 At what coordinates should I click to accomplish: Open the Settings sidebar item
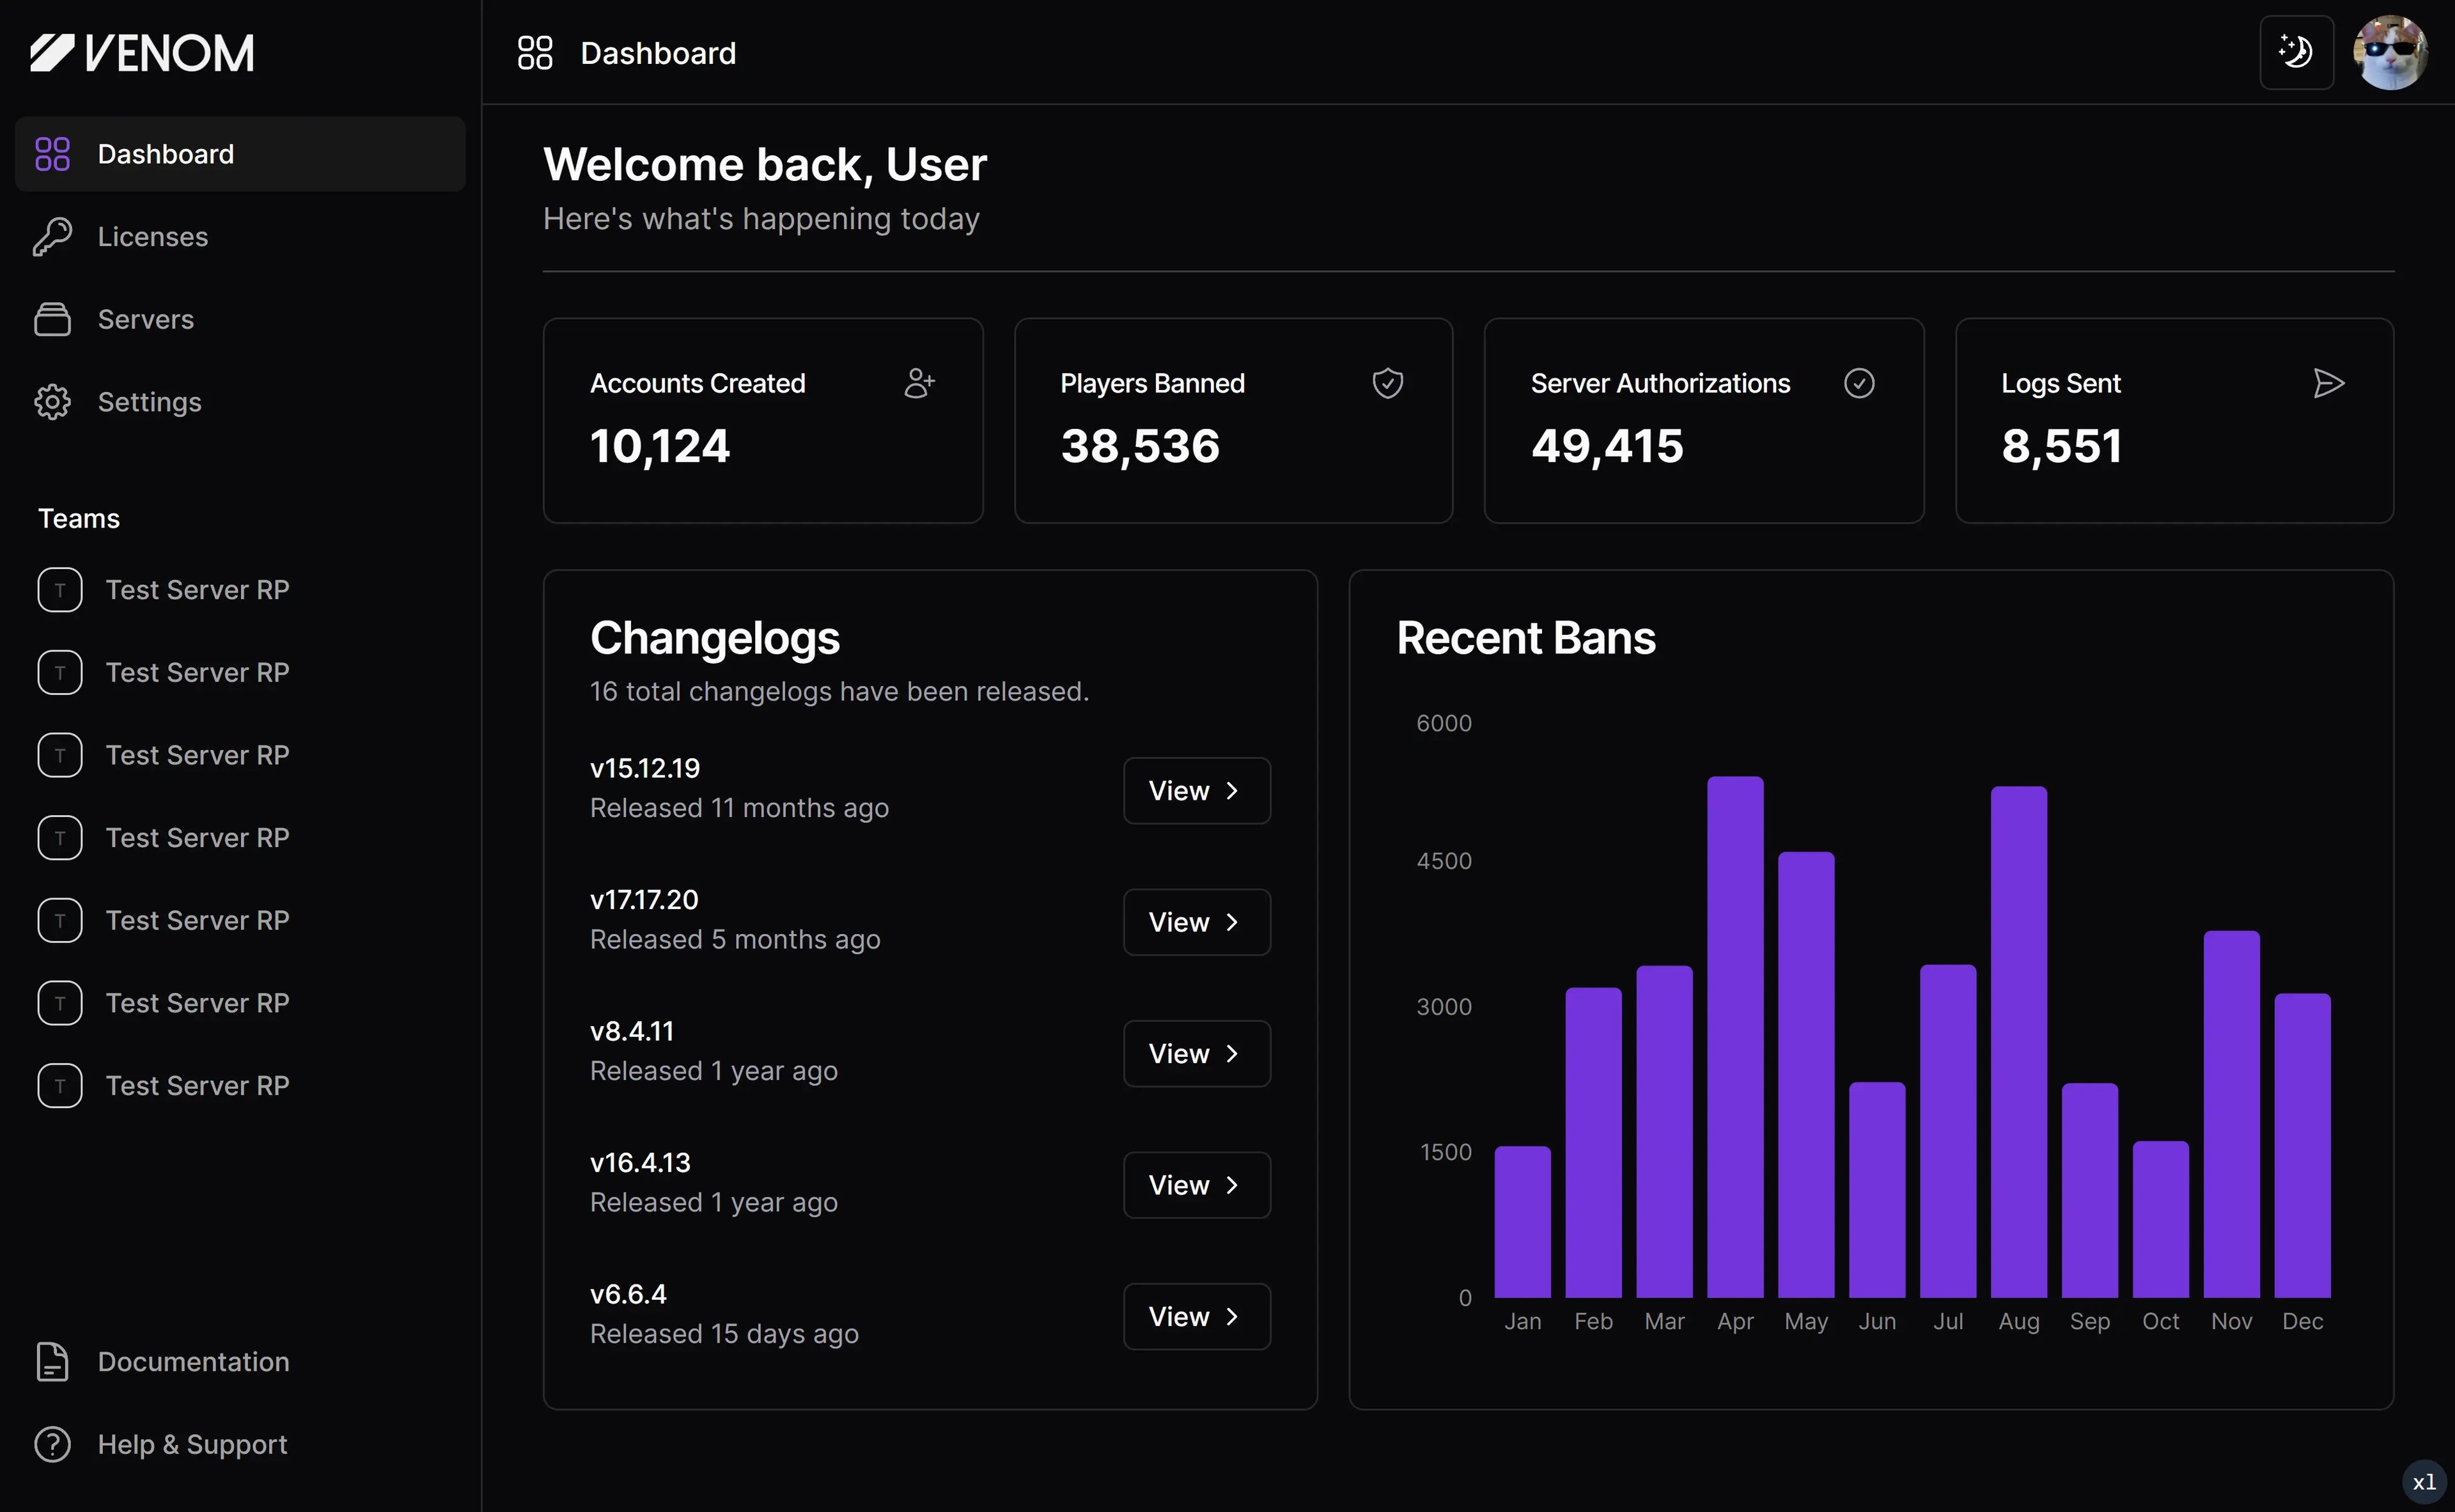pyautogui.click(x=240, y=402)
